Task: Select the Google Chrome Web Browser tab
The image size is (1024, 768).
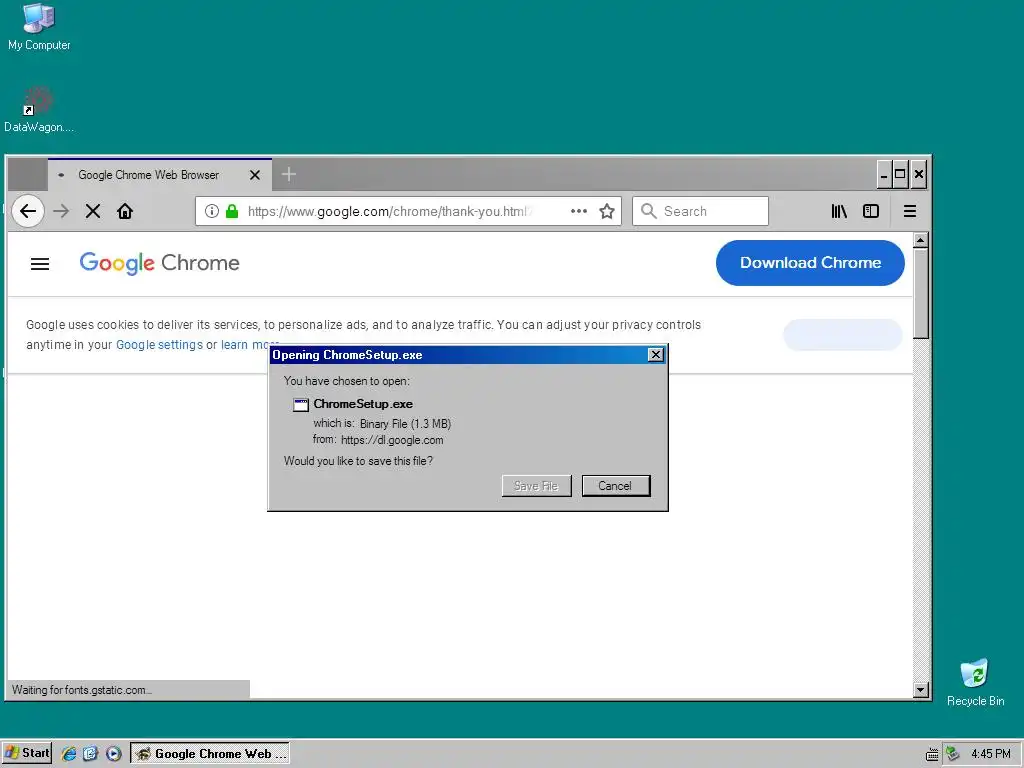Action: [160, 174]
